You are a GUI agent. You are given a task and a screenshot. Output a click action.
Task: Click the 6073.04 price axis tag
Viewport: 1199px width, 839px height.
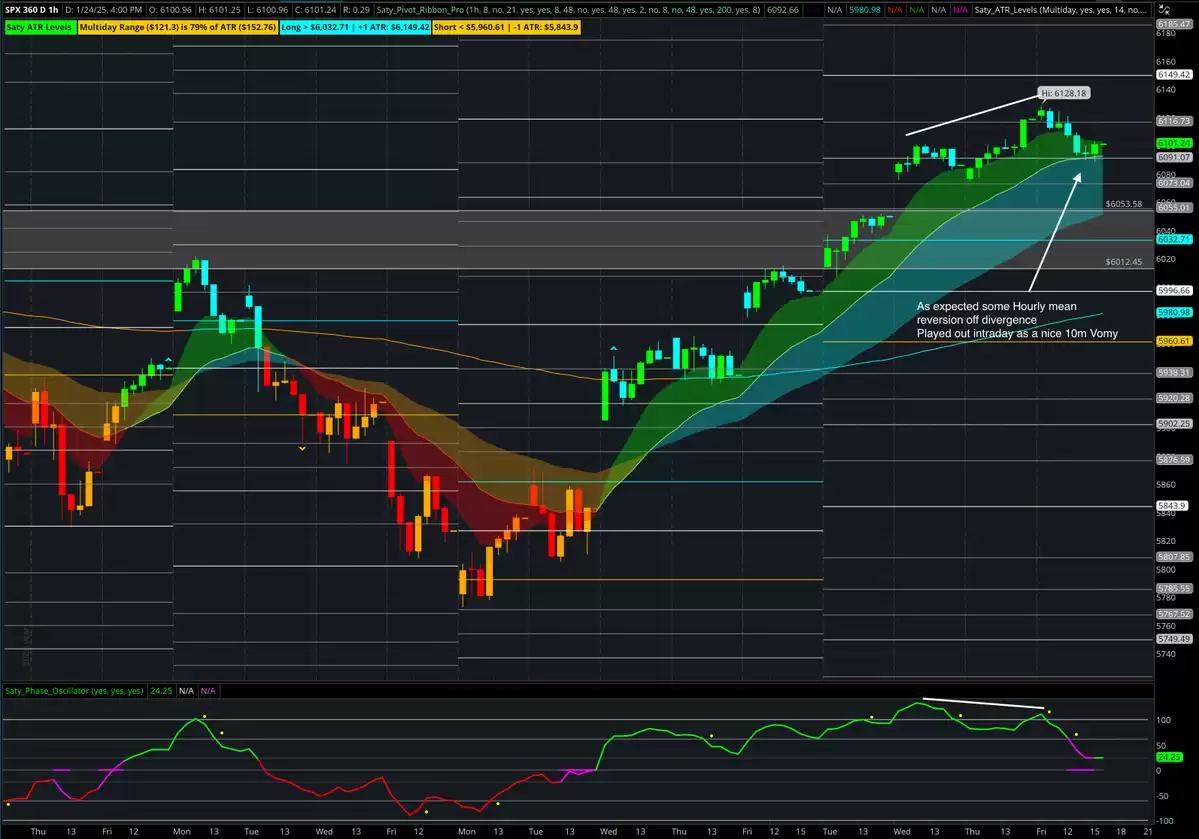(1174, 183)
